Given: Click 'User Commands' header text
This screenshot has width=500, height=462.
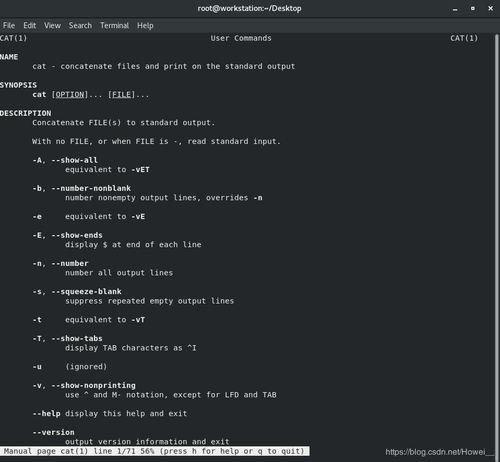Looking at the screenshot, I should [x=241, y=38].
